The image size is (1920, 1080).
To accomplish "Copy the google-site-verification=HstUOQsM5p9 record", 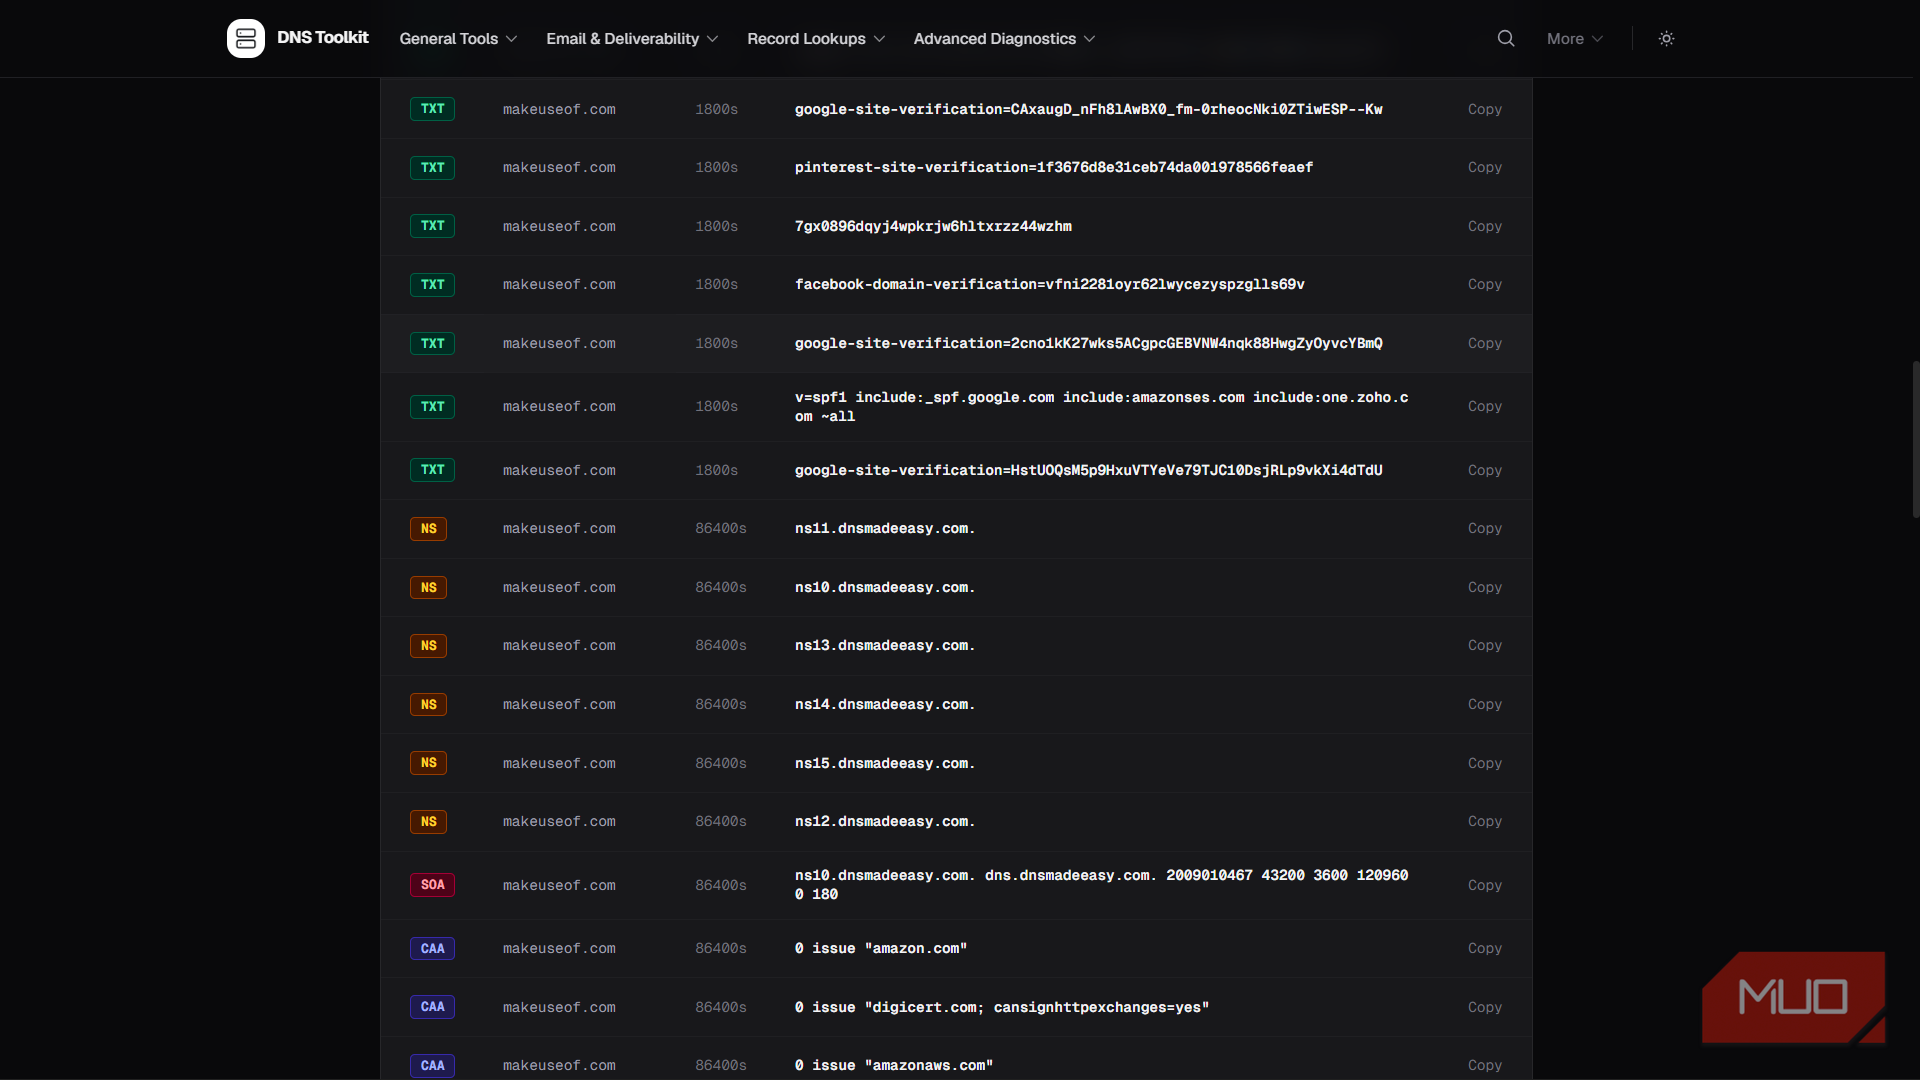I will (1484, 470).
